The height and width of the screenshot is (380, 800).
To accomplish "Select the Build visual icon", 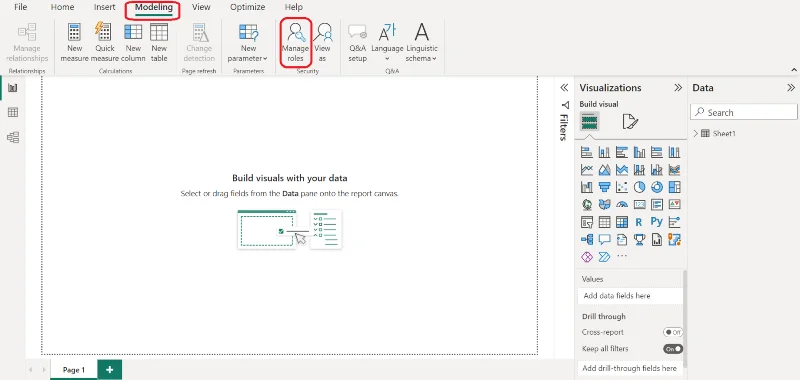I will 589,122.
